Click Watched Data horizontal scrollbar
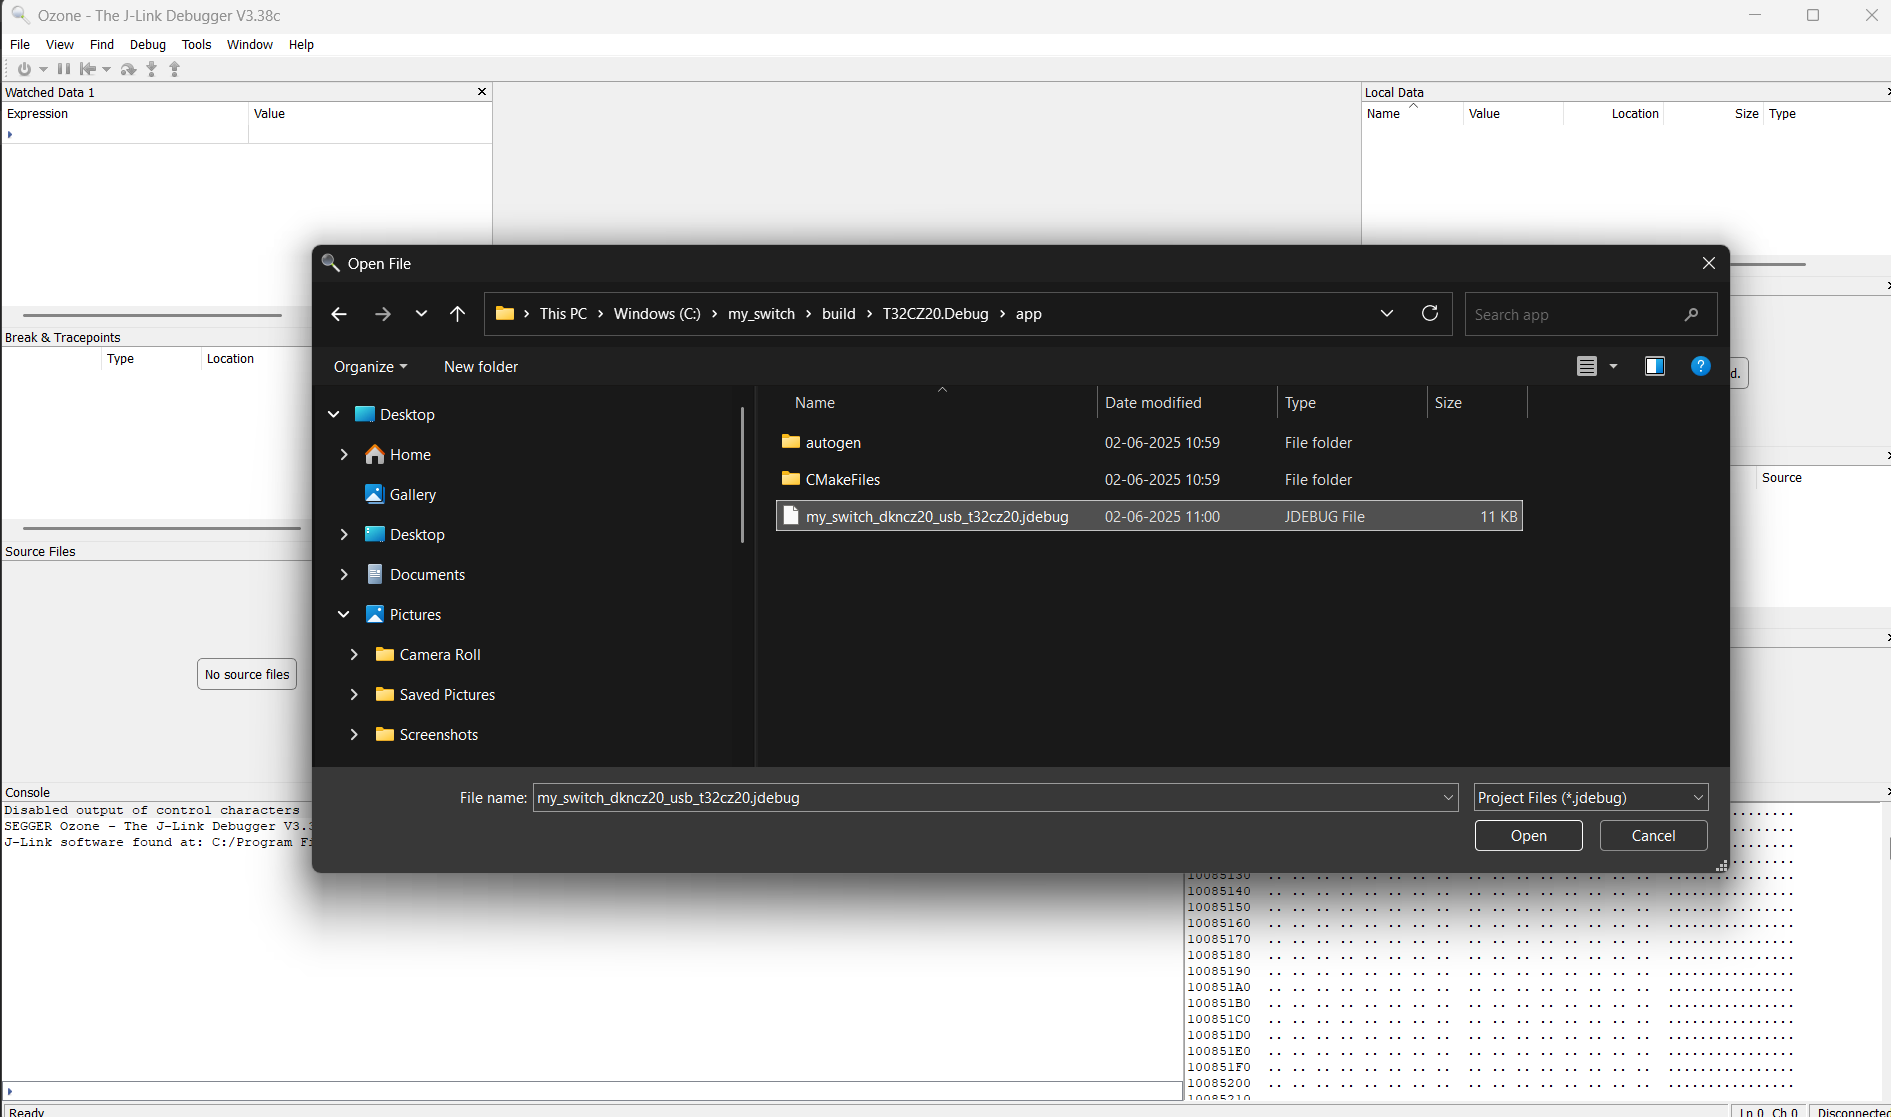Screen dimensions: 1891x1117 152,315
